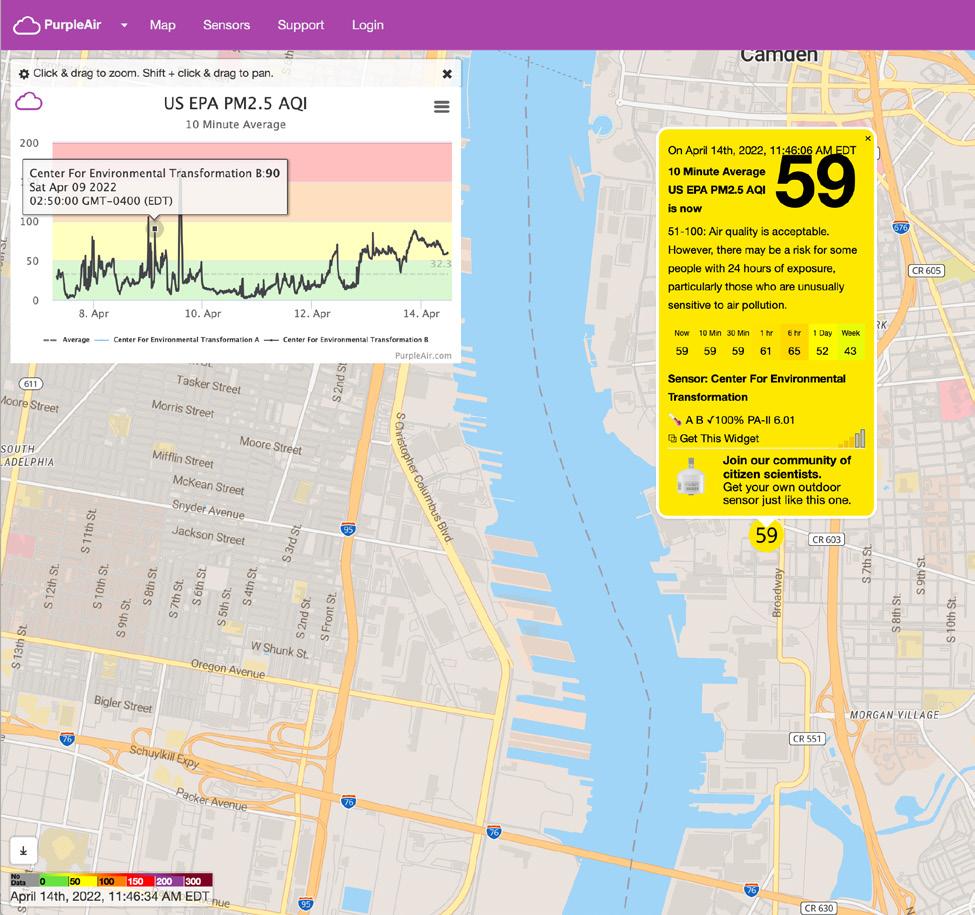Viewport: 975px width, 915px height.
Task: Close the AQI chart panel
Action: coord(447,74)
